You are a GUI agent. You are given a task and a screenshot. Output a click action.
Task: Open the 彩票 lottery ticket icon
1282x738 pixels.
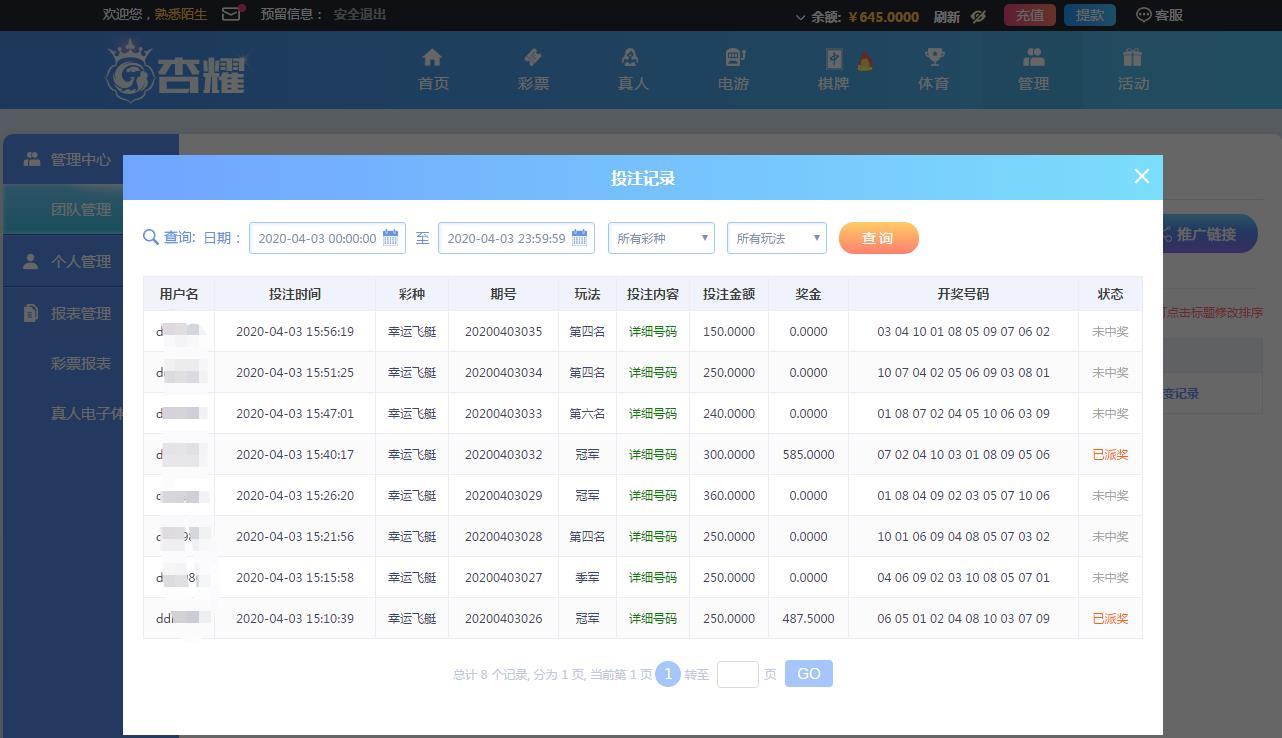pos(533,58)
